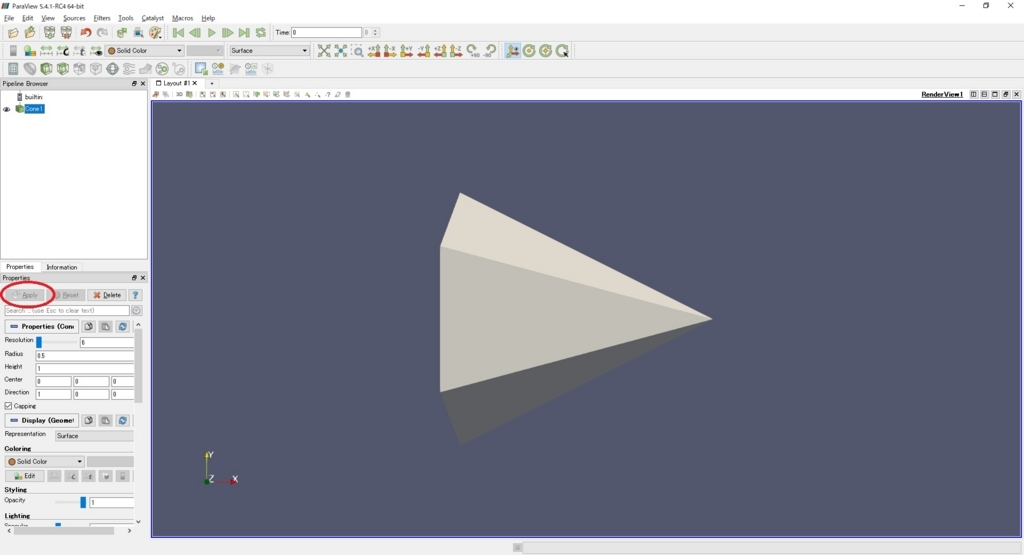
Task: Click the Reset button
Action: (x=66, y=295)
